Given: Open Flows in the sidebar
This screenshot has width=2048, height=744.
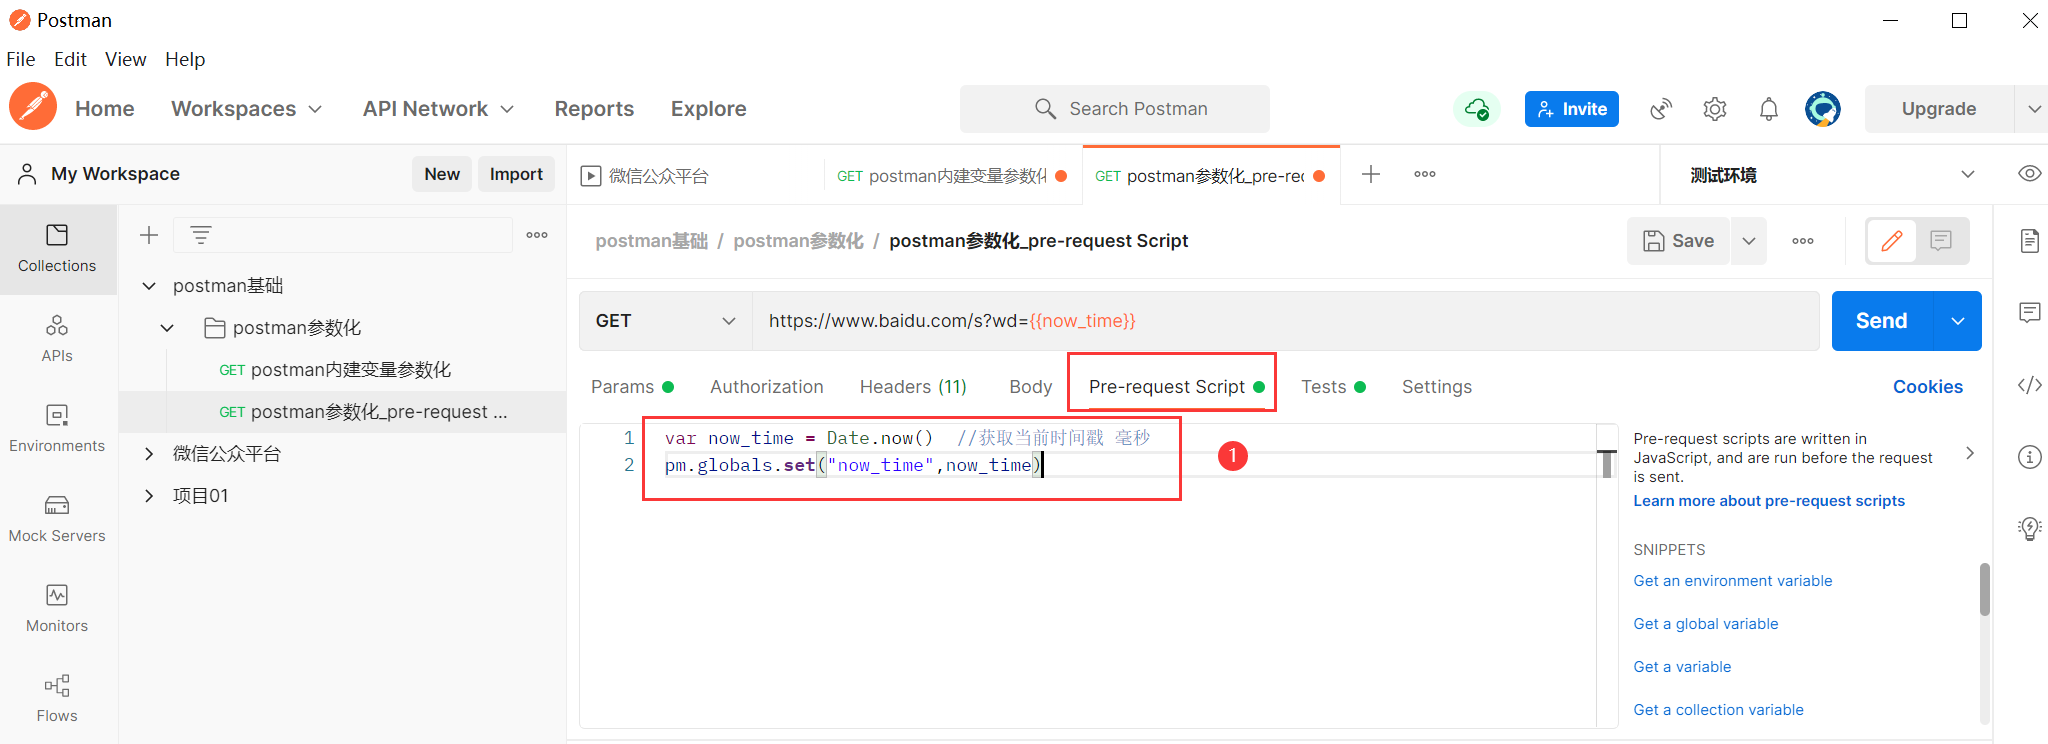Looking at the screenshot, I should coord(57,699).
